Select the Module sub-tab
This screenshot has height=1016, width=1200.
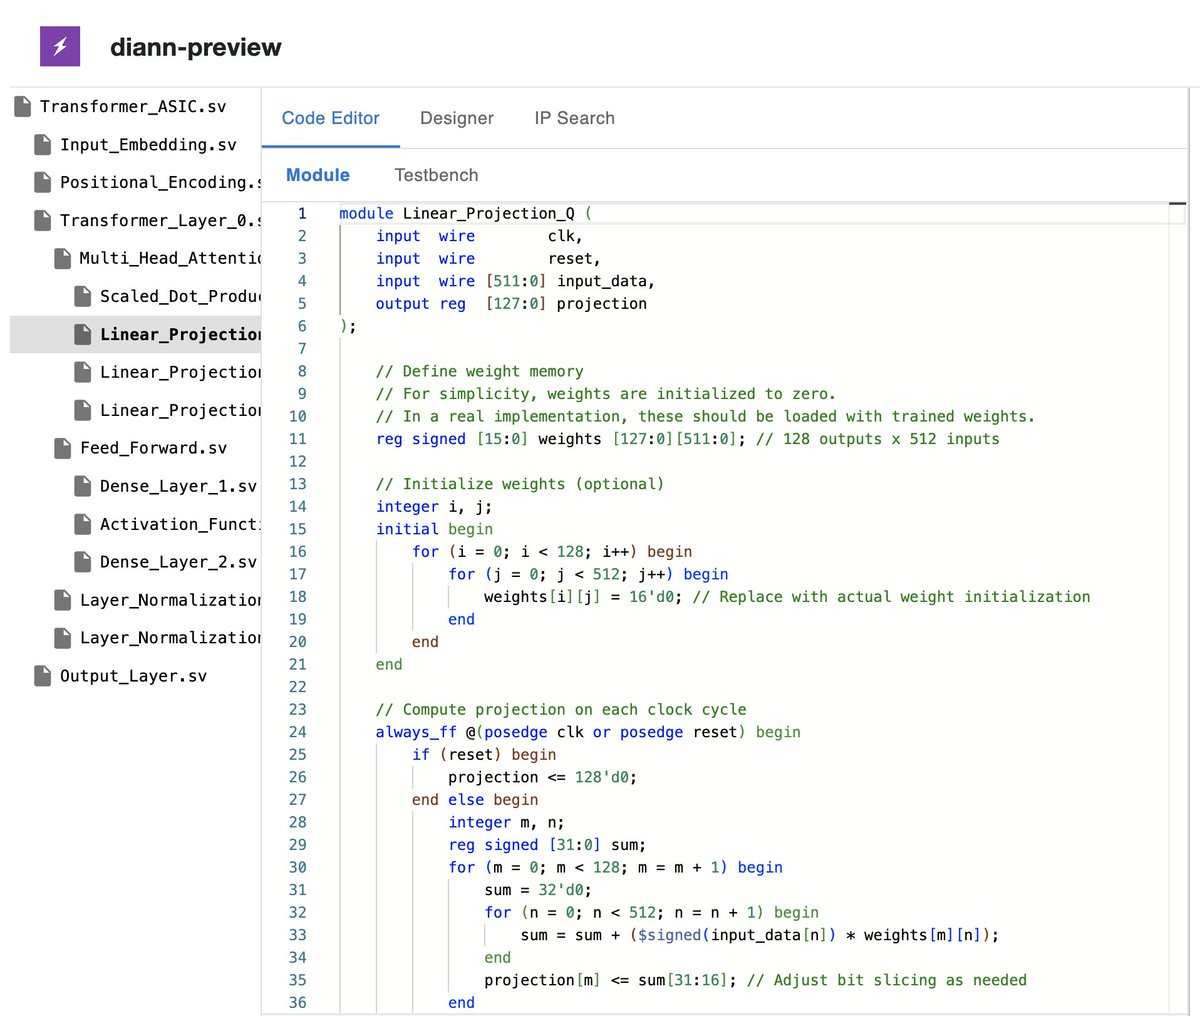coord(318,175)
